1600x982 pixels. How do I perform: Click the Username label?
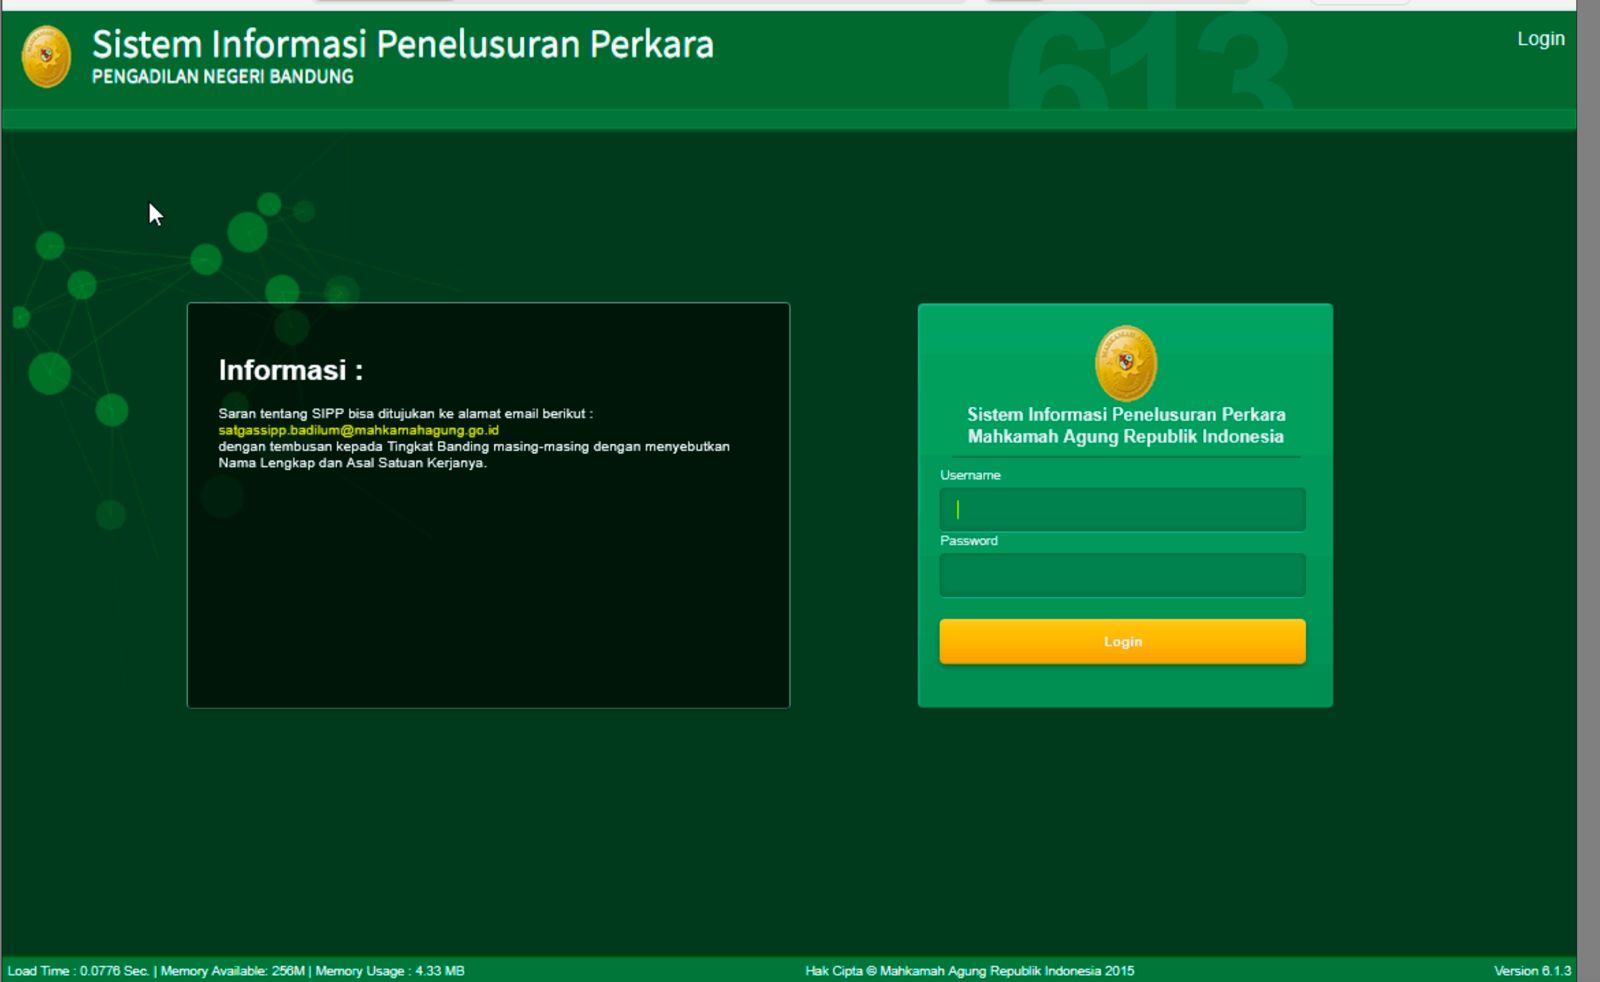(969, 475)
